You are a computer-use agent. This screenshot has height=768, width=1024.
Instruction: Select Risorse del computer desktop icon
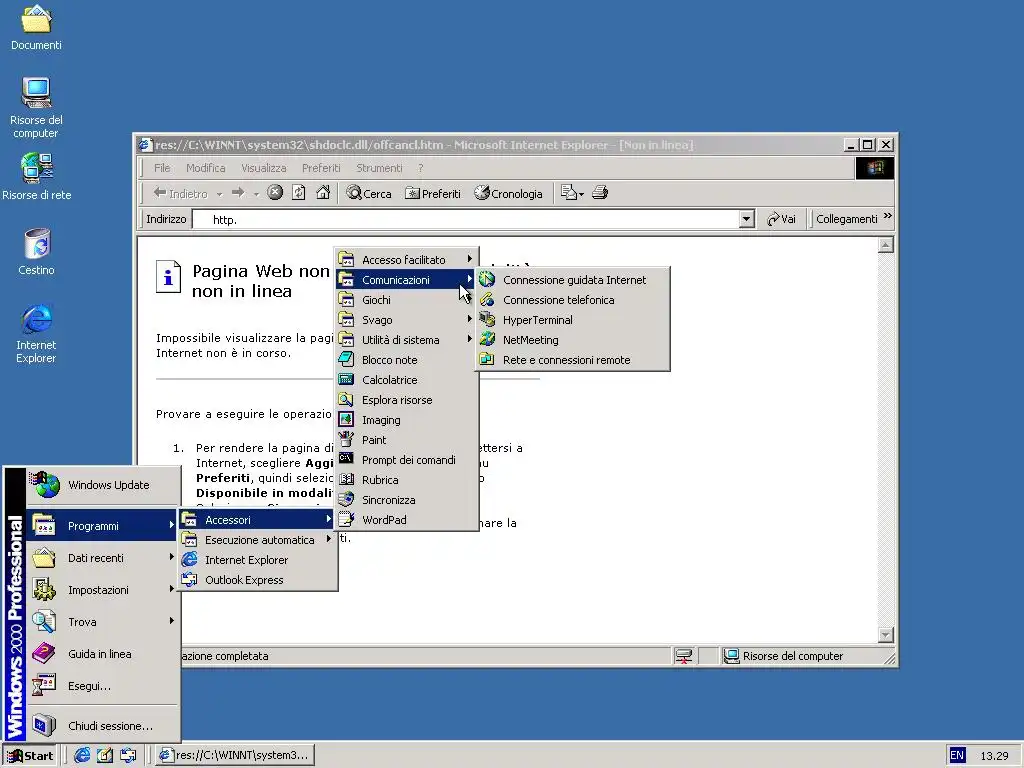click(36, 108)
